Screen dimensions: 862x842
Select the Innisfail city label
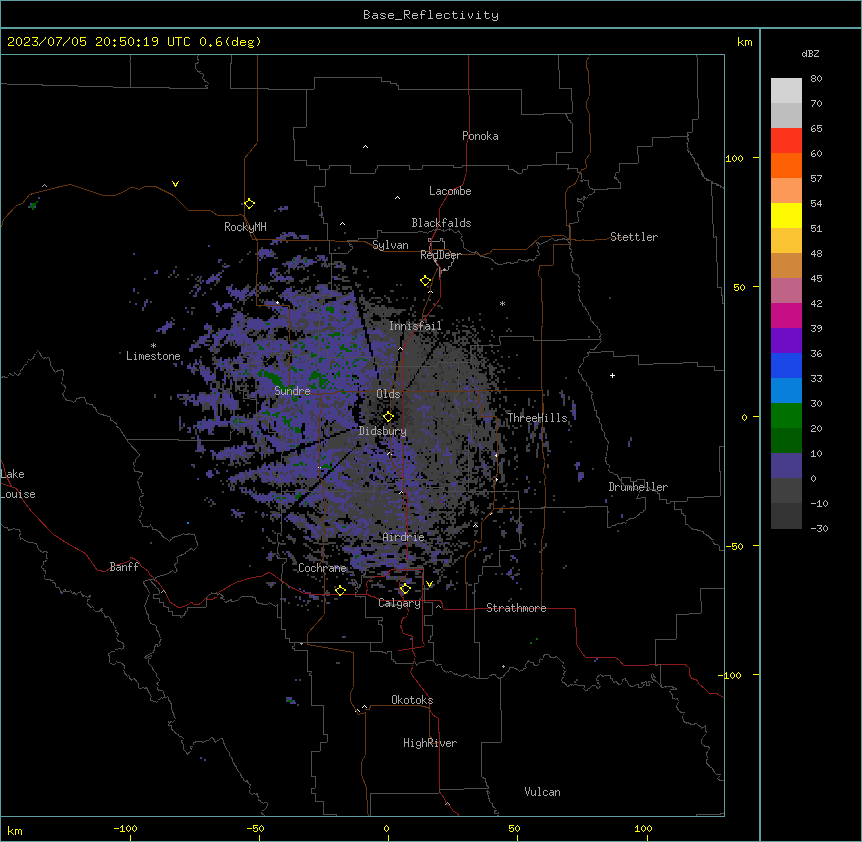click(415, 326)
